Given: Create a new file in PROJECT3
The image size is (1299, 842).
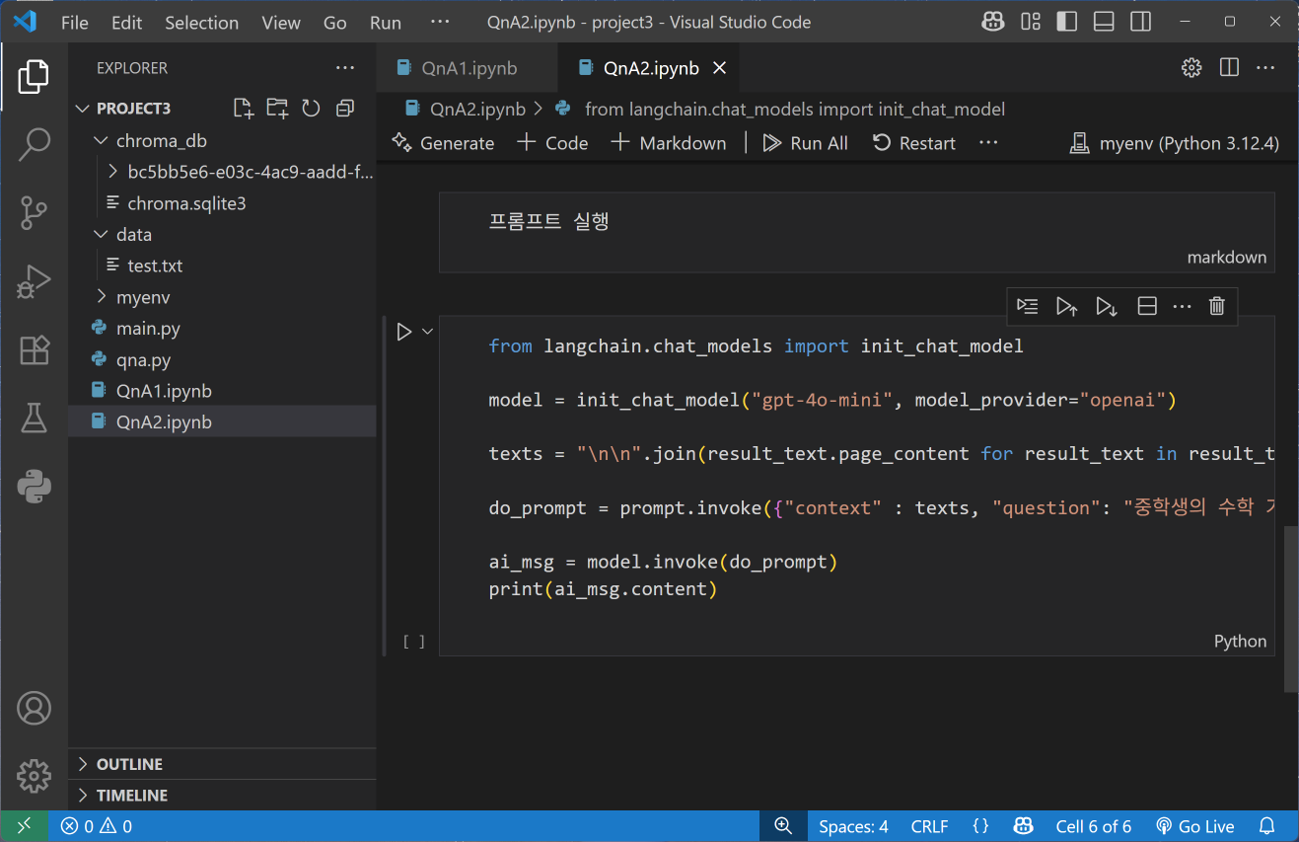Looking at the screenshot, I should [243, 108].
